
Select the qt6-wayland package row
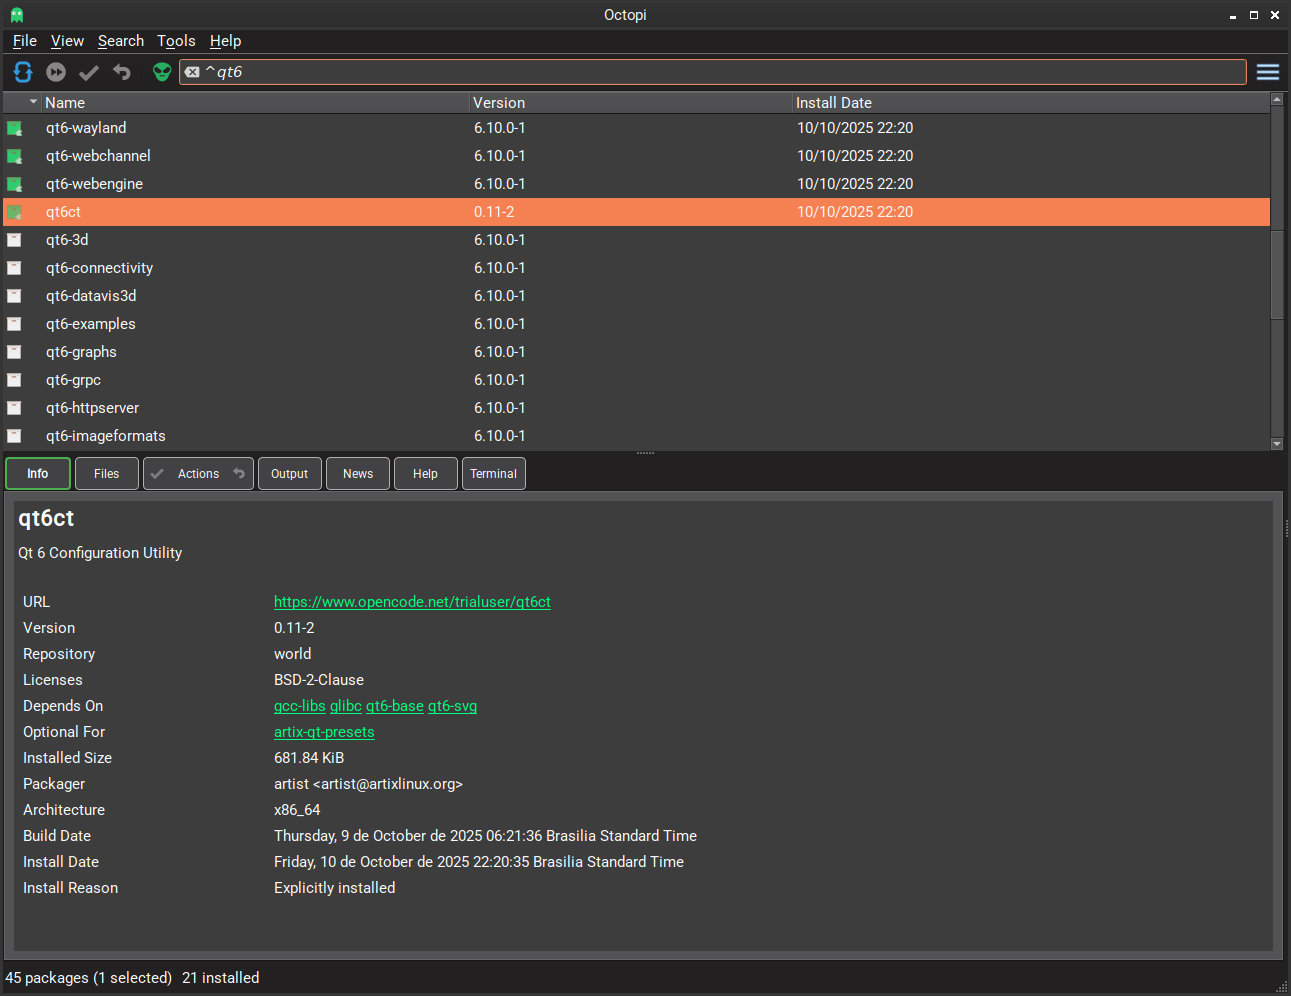pyautogui.click(x=637, y=128)
